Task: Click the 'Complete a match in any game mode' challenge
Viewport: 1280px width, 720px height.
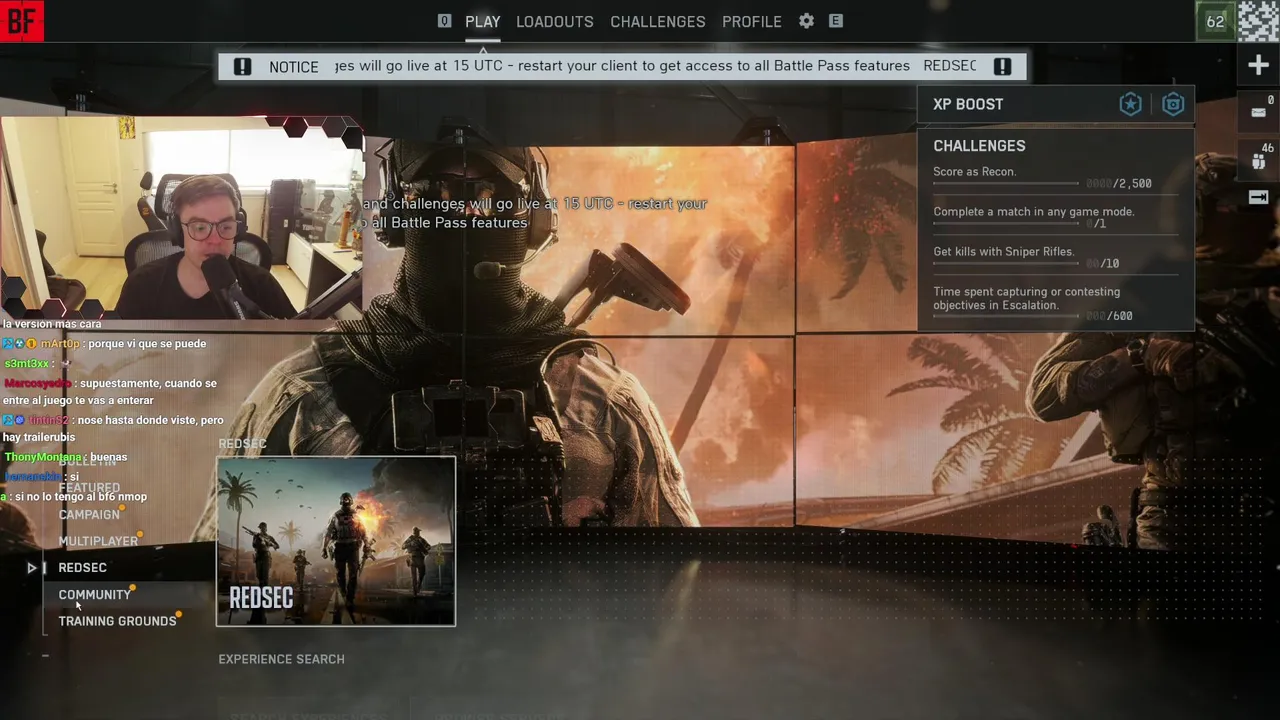Action: [1033, 212]
